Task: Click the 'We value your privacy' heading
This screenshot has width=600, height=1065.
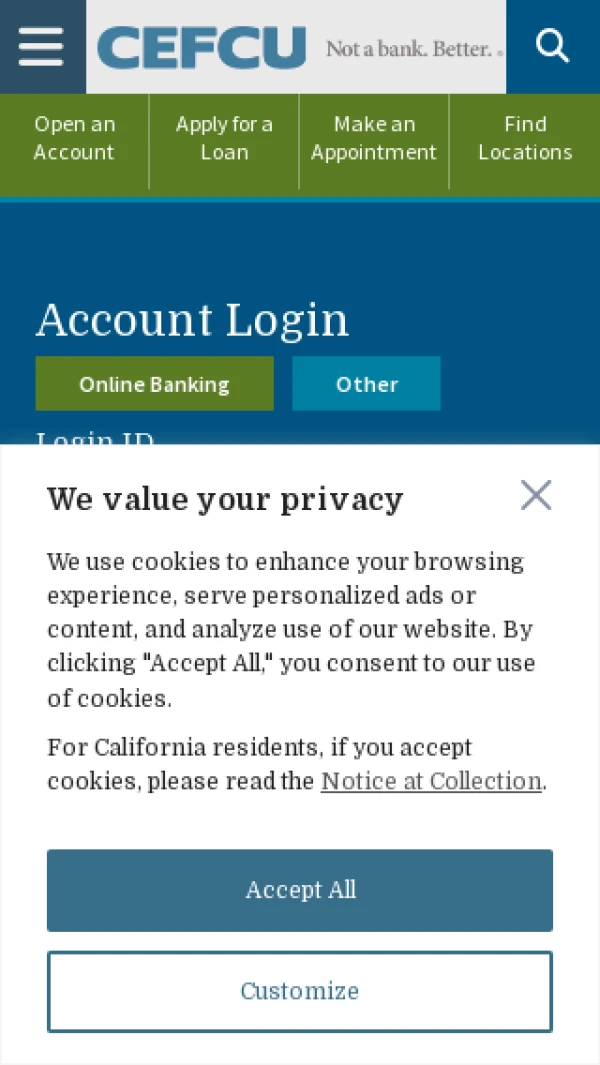Action: coord(225,499)
